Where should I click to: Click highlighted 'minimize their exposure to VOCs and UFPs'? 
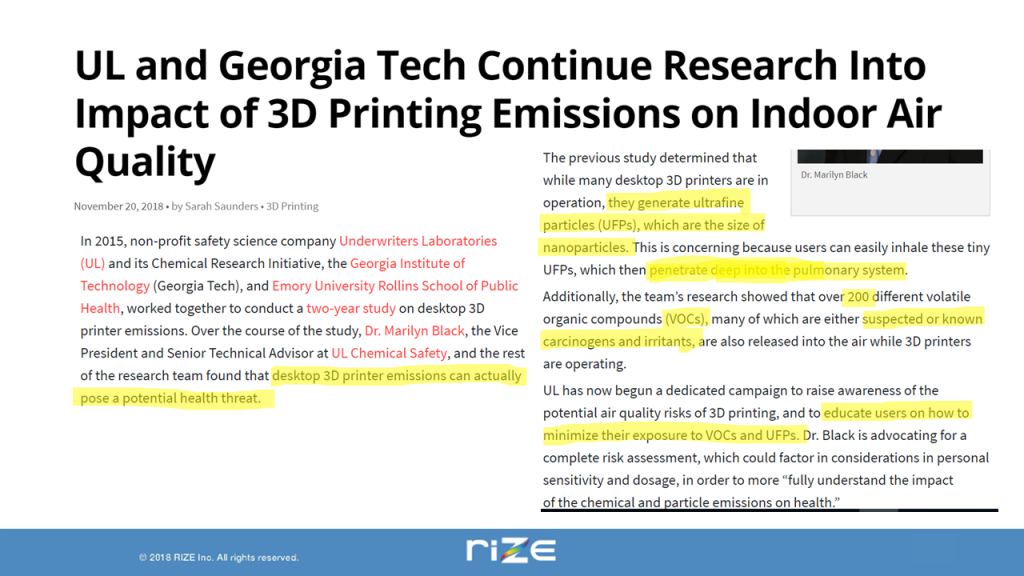click(671, 436)
